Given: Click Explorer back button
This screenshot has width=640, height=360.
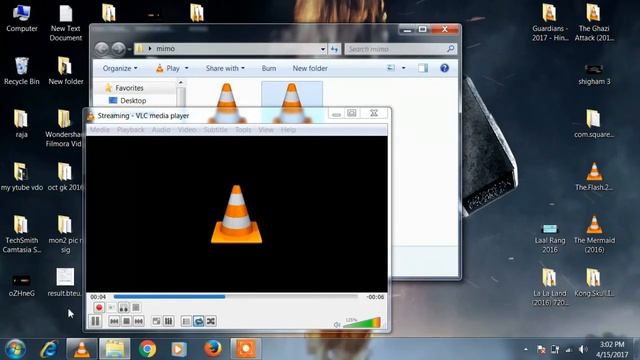Looking at the screenshot, I should click(102, 49).
